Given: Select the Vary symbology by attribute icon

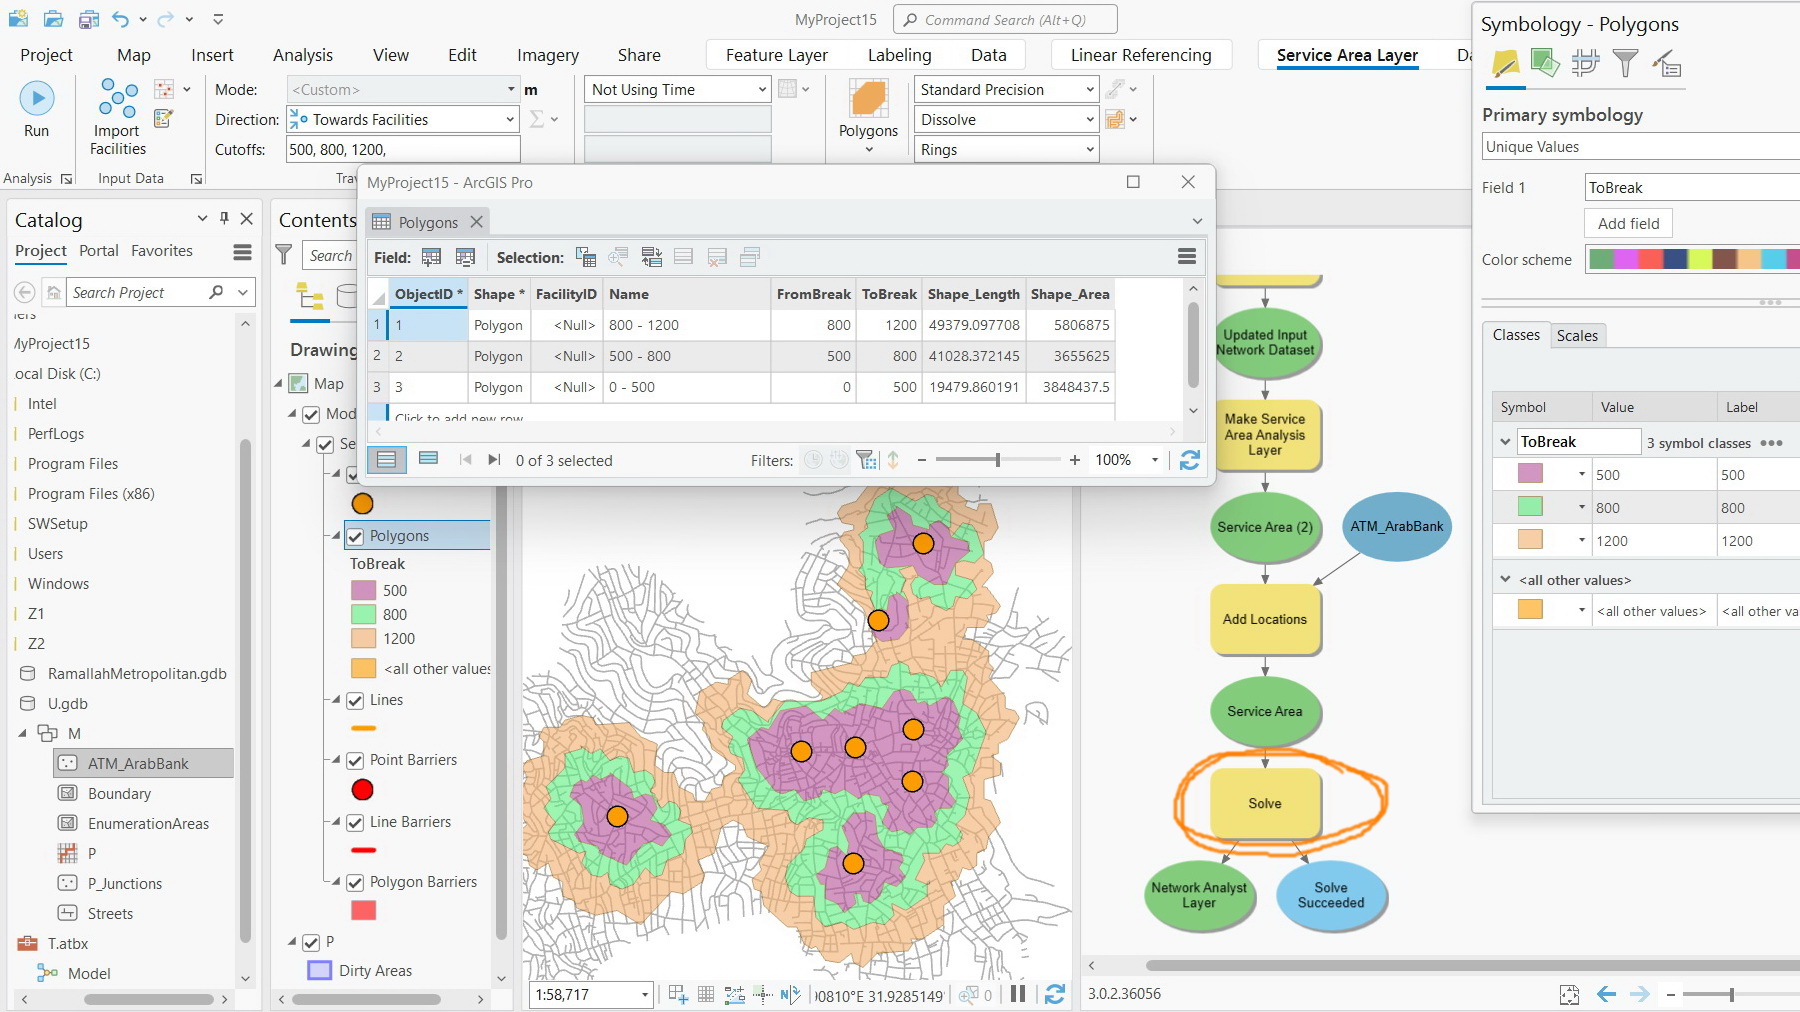Looking at the screenshot, I should (1546, 64).
